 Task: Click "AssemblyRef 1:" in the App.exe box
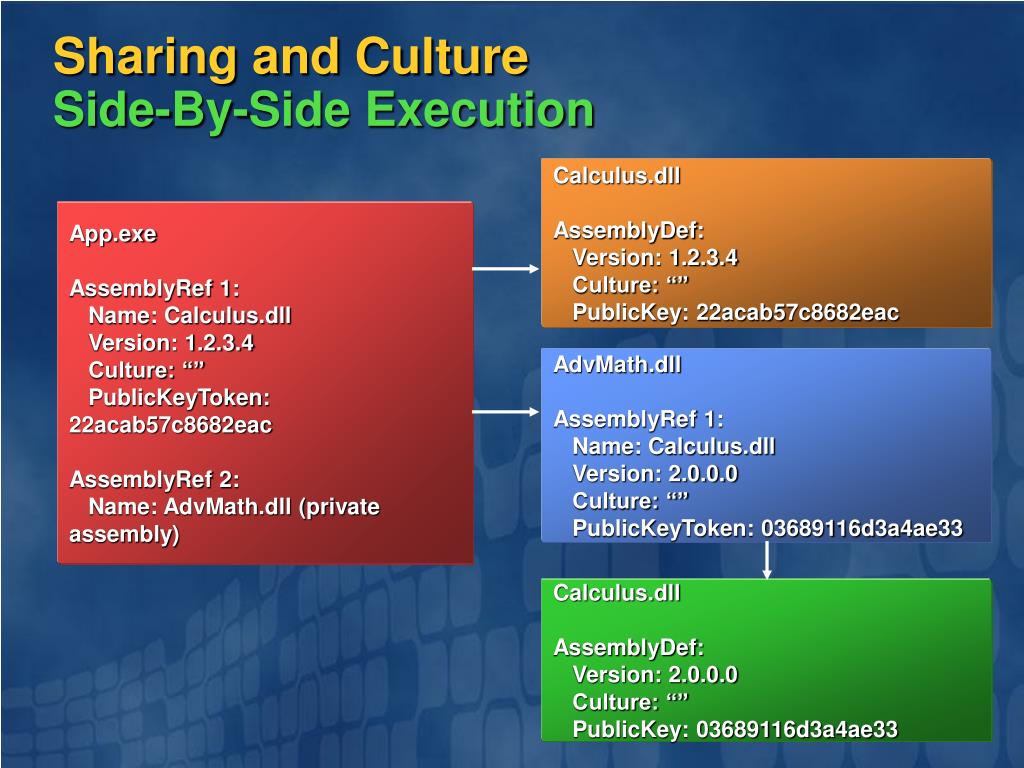155,288
